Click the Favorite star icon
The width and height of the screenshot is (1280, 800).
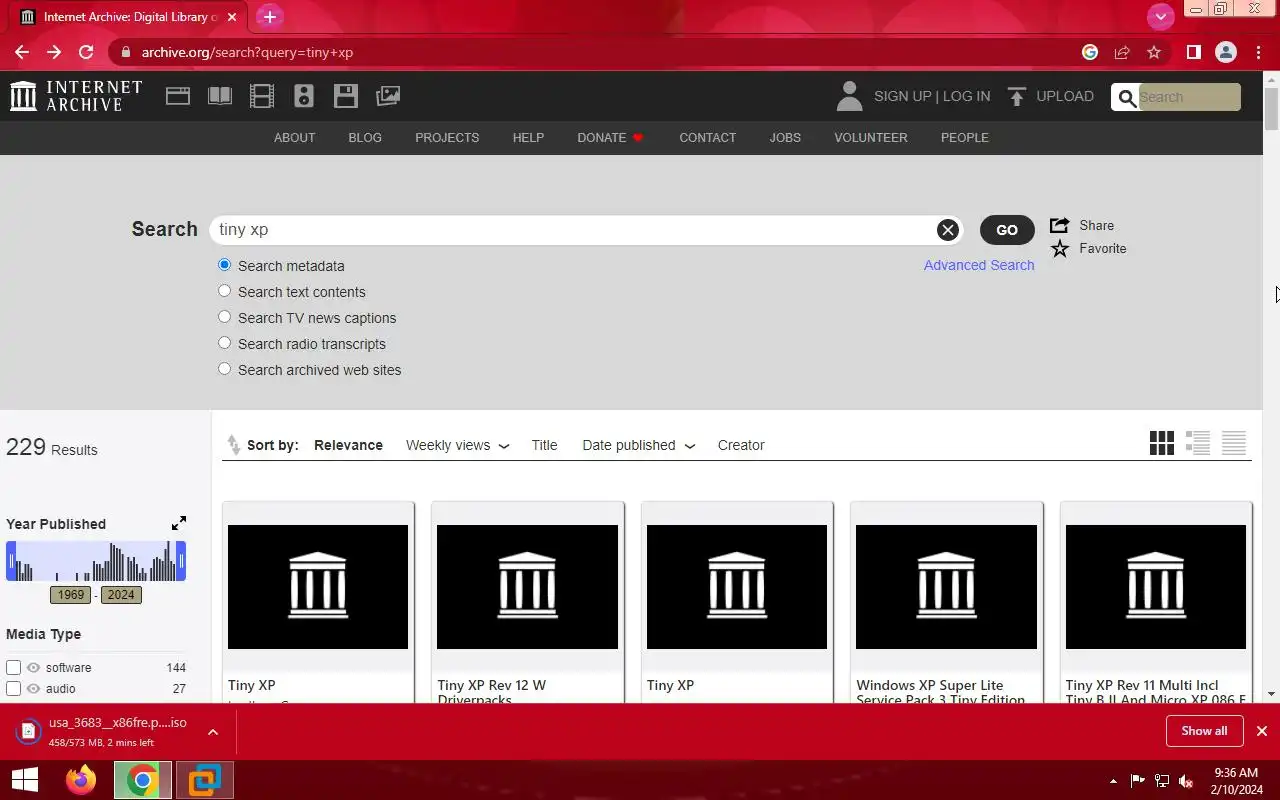[1060, 248]
